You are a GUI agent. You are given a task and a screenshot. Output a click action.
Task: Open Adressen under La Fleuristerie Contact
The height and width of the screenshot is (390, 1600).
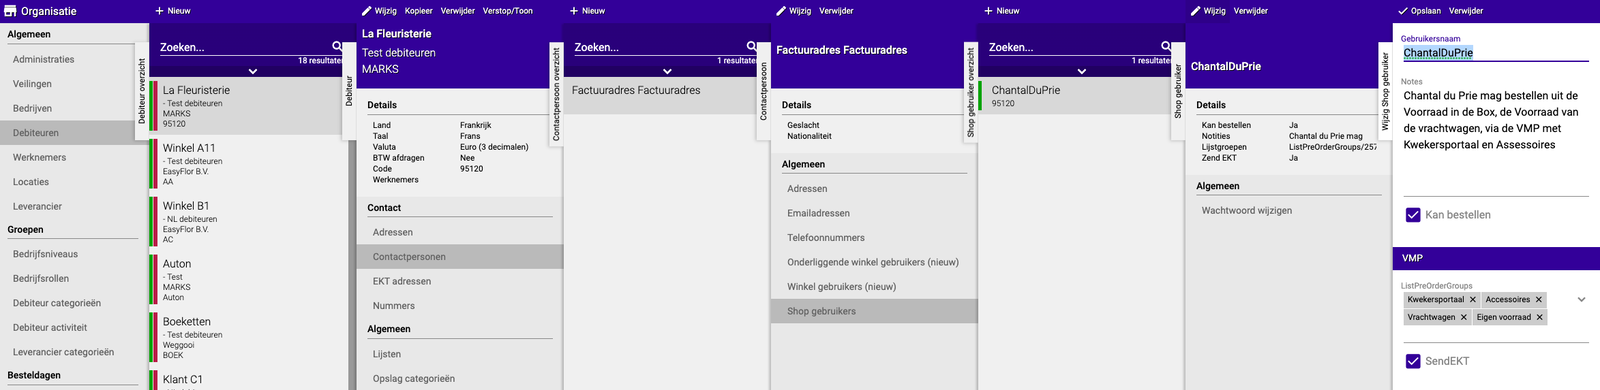[x=460, y=232]
